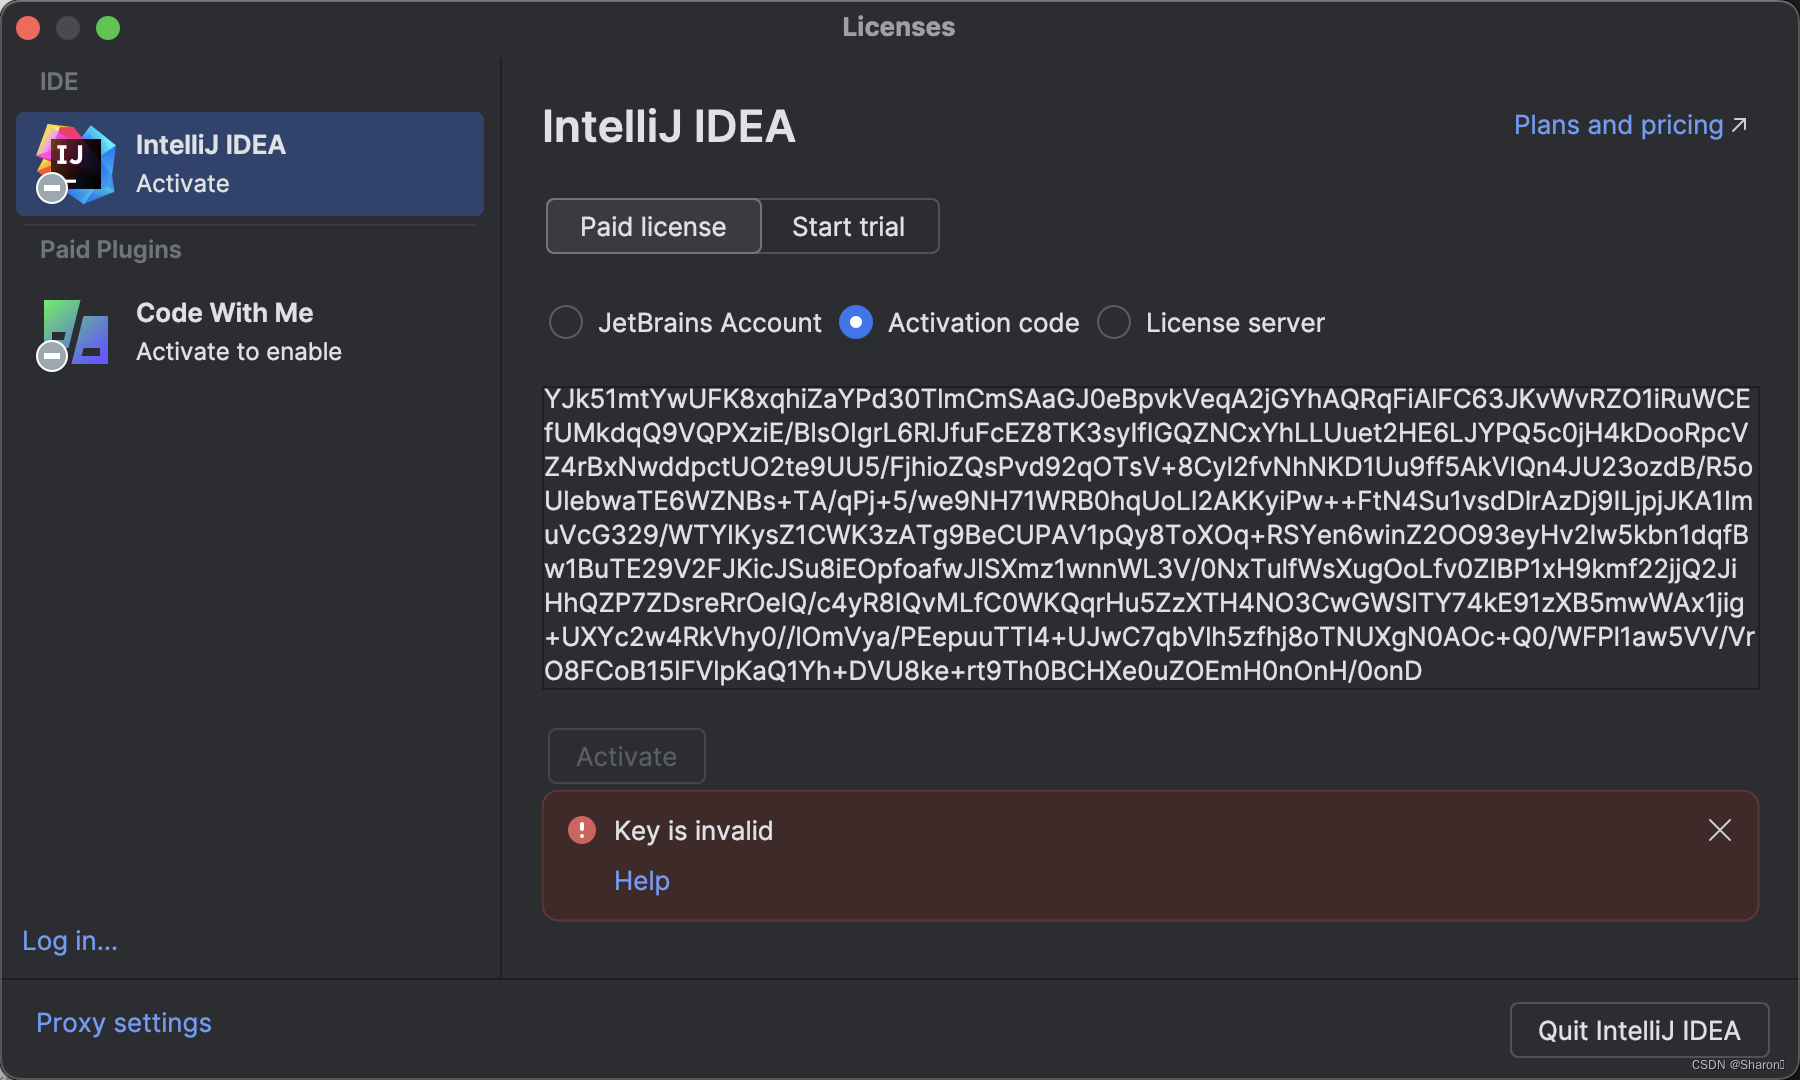
Task: Click the Key is invalid message text
Action: (693, 830)
